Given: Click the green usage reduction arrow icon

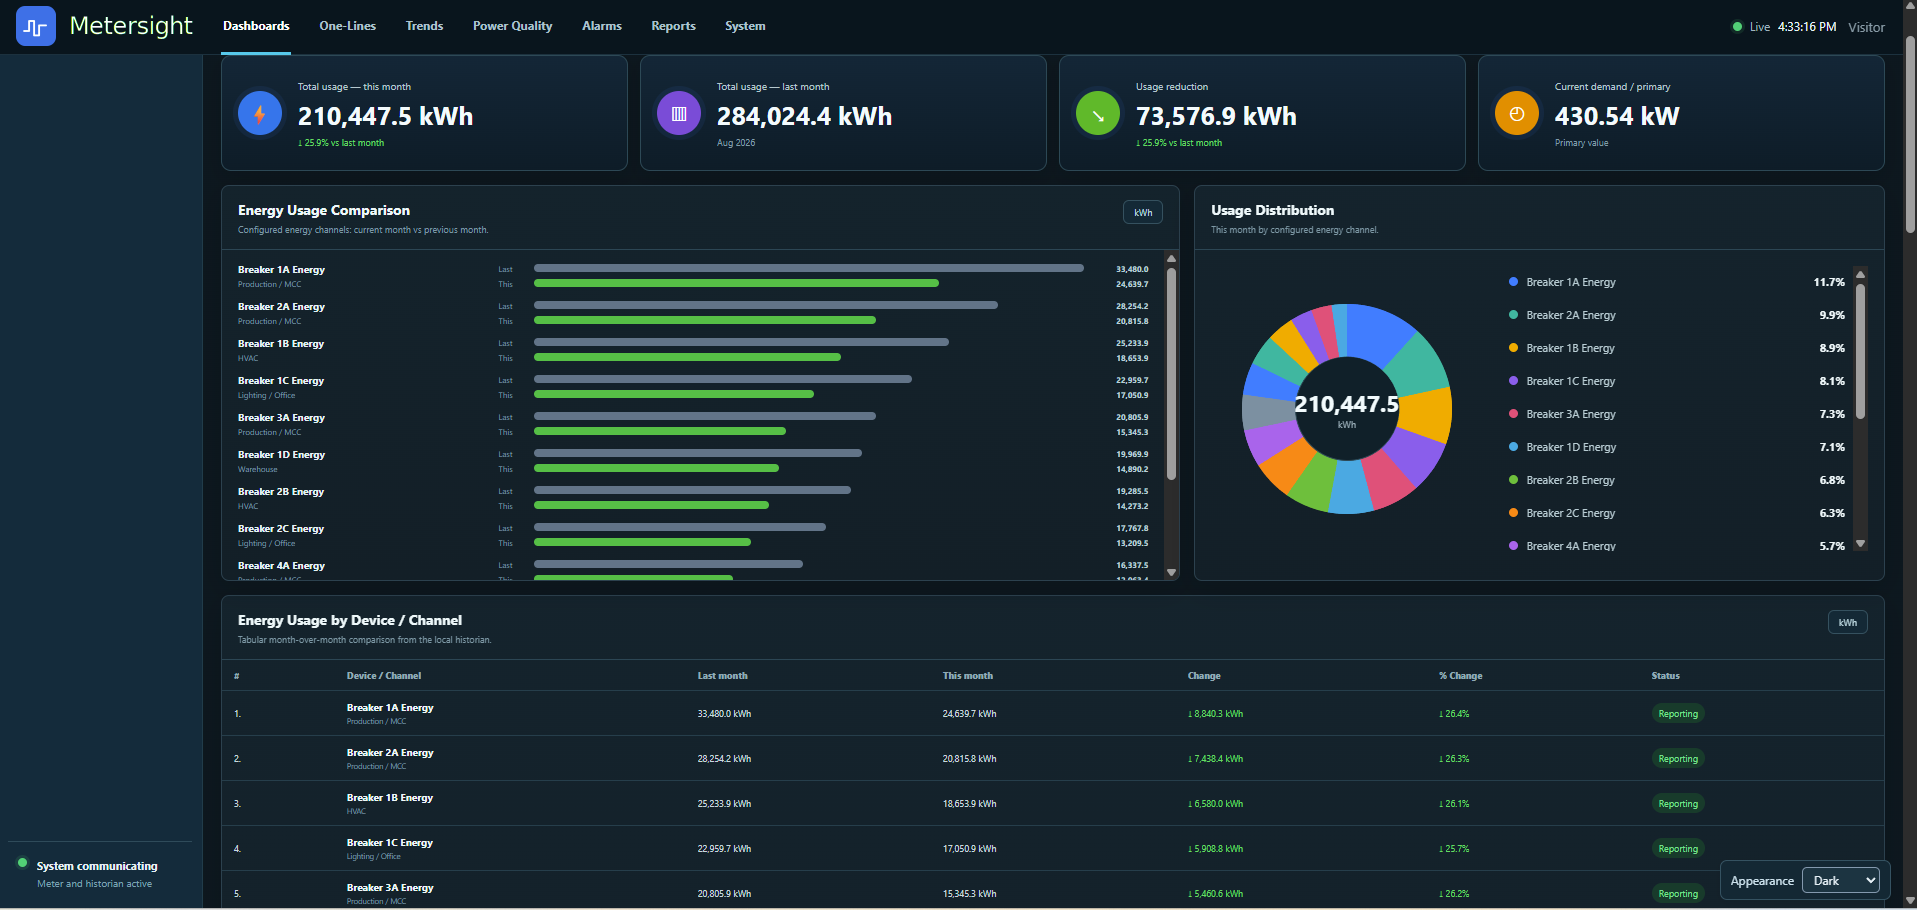Looking at the screenshot, I should click(1098, 114).
